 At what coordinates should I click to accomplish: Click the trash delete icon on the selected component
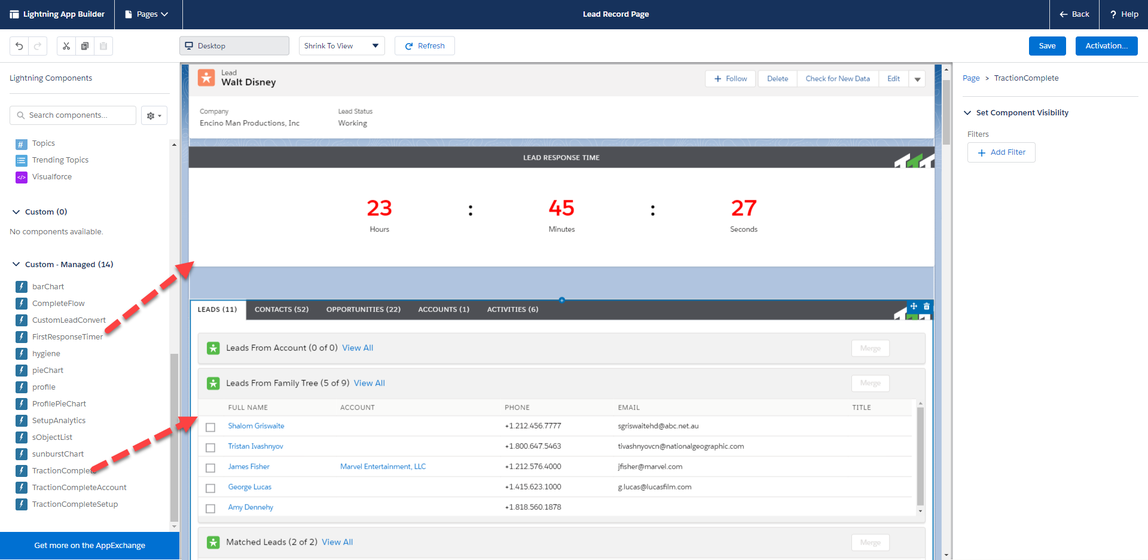(x=927, y=306)
